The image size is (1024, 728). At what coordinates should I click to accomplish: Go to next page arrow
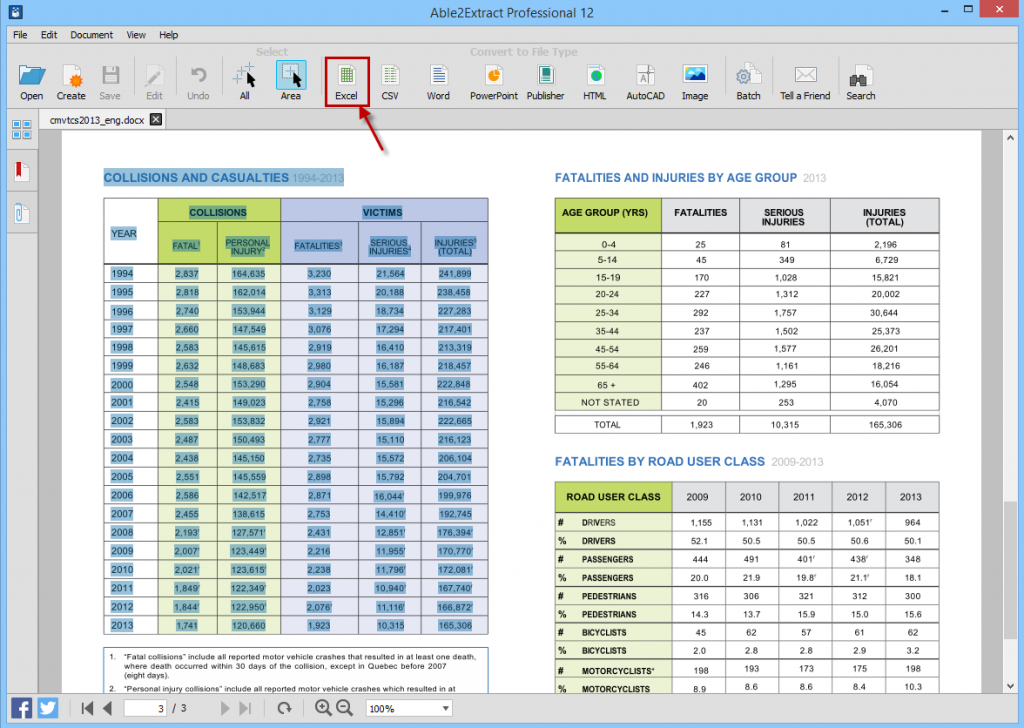(225, 708)
